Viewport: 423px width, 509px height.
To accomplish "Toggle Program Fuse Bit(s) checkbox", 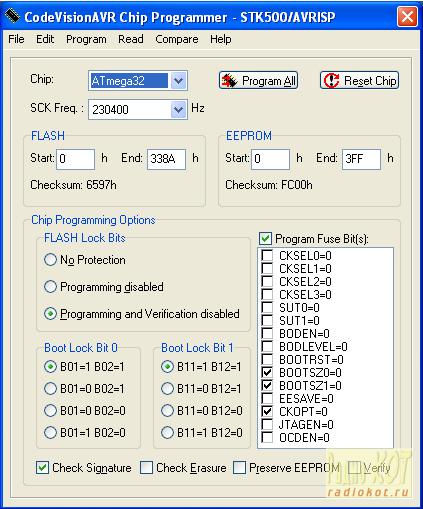I will pos(266,239).
